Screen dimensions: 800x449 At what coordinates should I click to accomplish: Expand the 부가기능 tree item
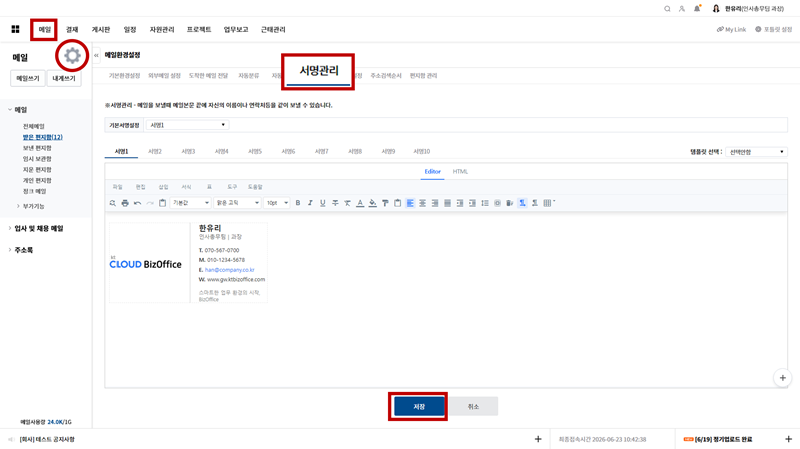coord(18,206)
